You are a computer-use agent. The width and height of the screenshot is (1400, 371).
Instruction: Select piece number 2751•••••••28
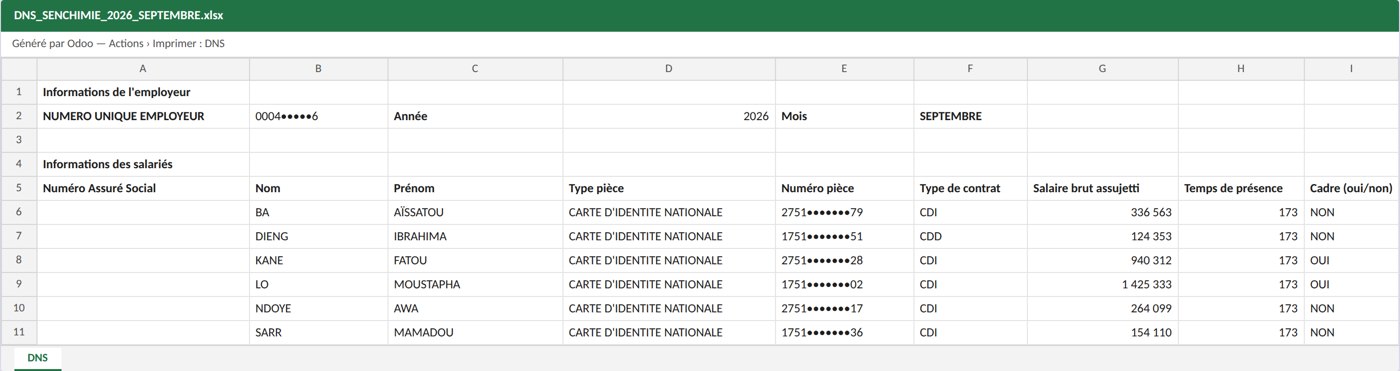[844, 260]
